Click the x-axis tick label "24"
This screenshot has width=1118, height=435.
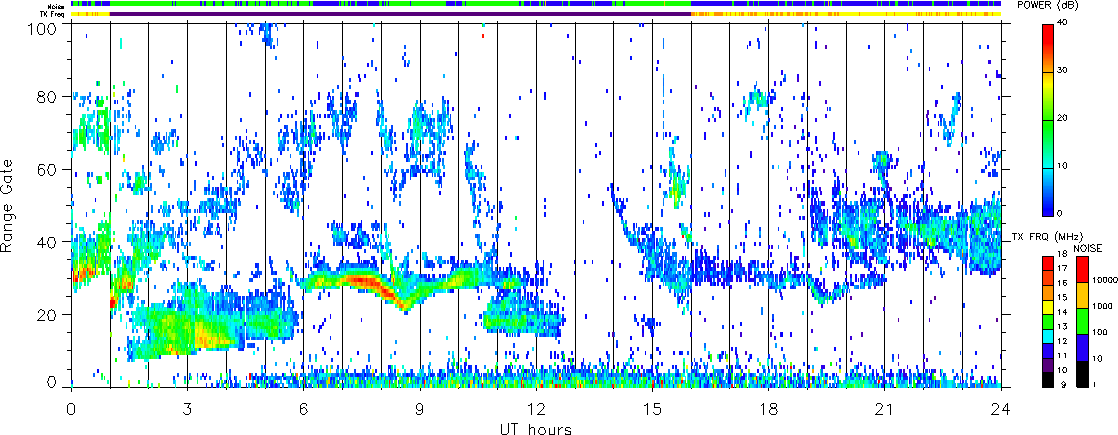click(x=1001, y=410)
